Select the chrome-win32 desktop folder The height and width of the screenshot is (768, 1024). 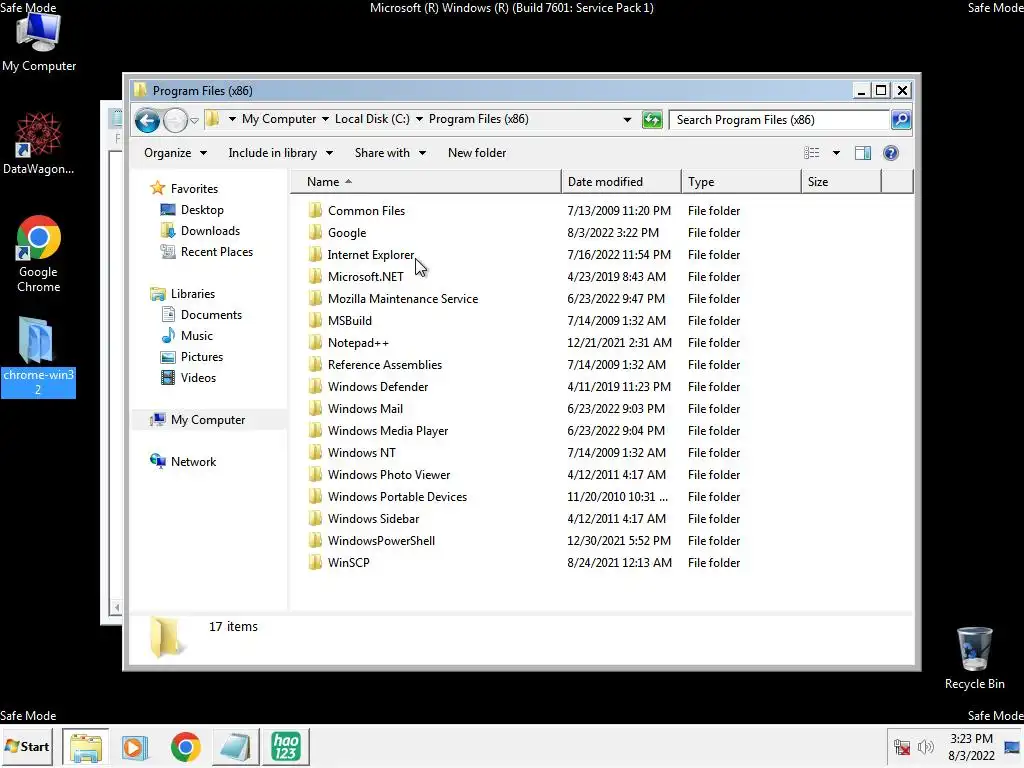pos(38,356)
